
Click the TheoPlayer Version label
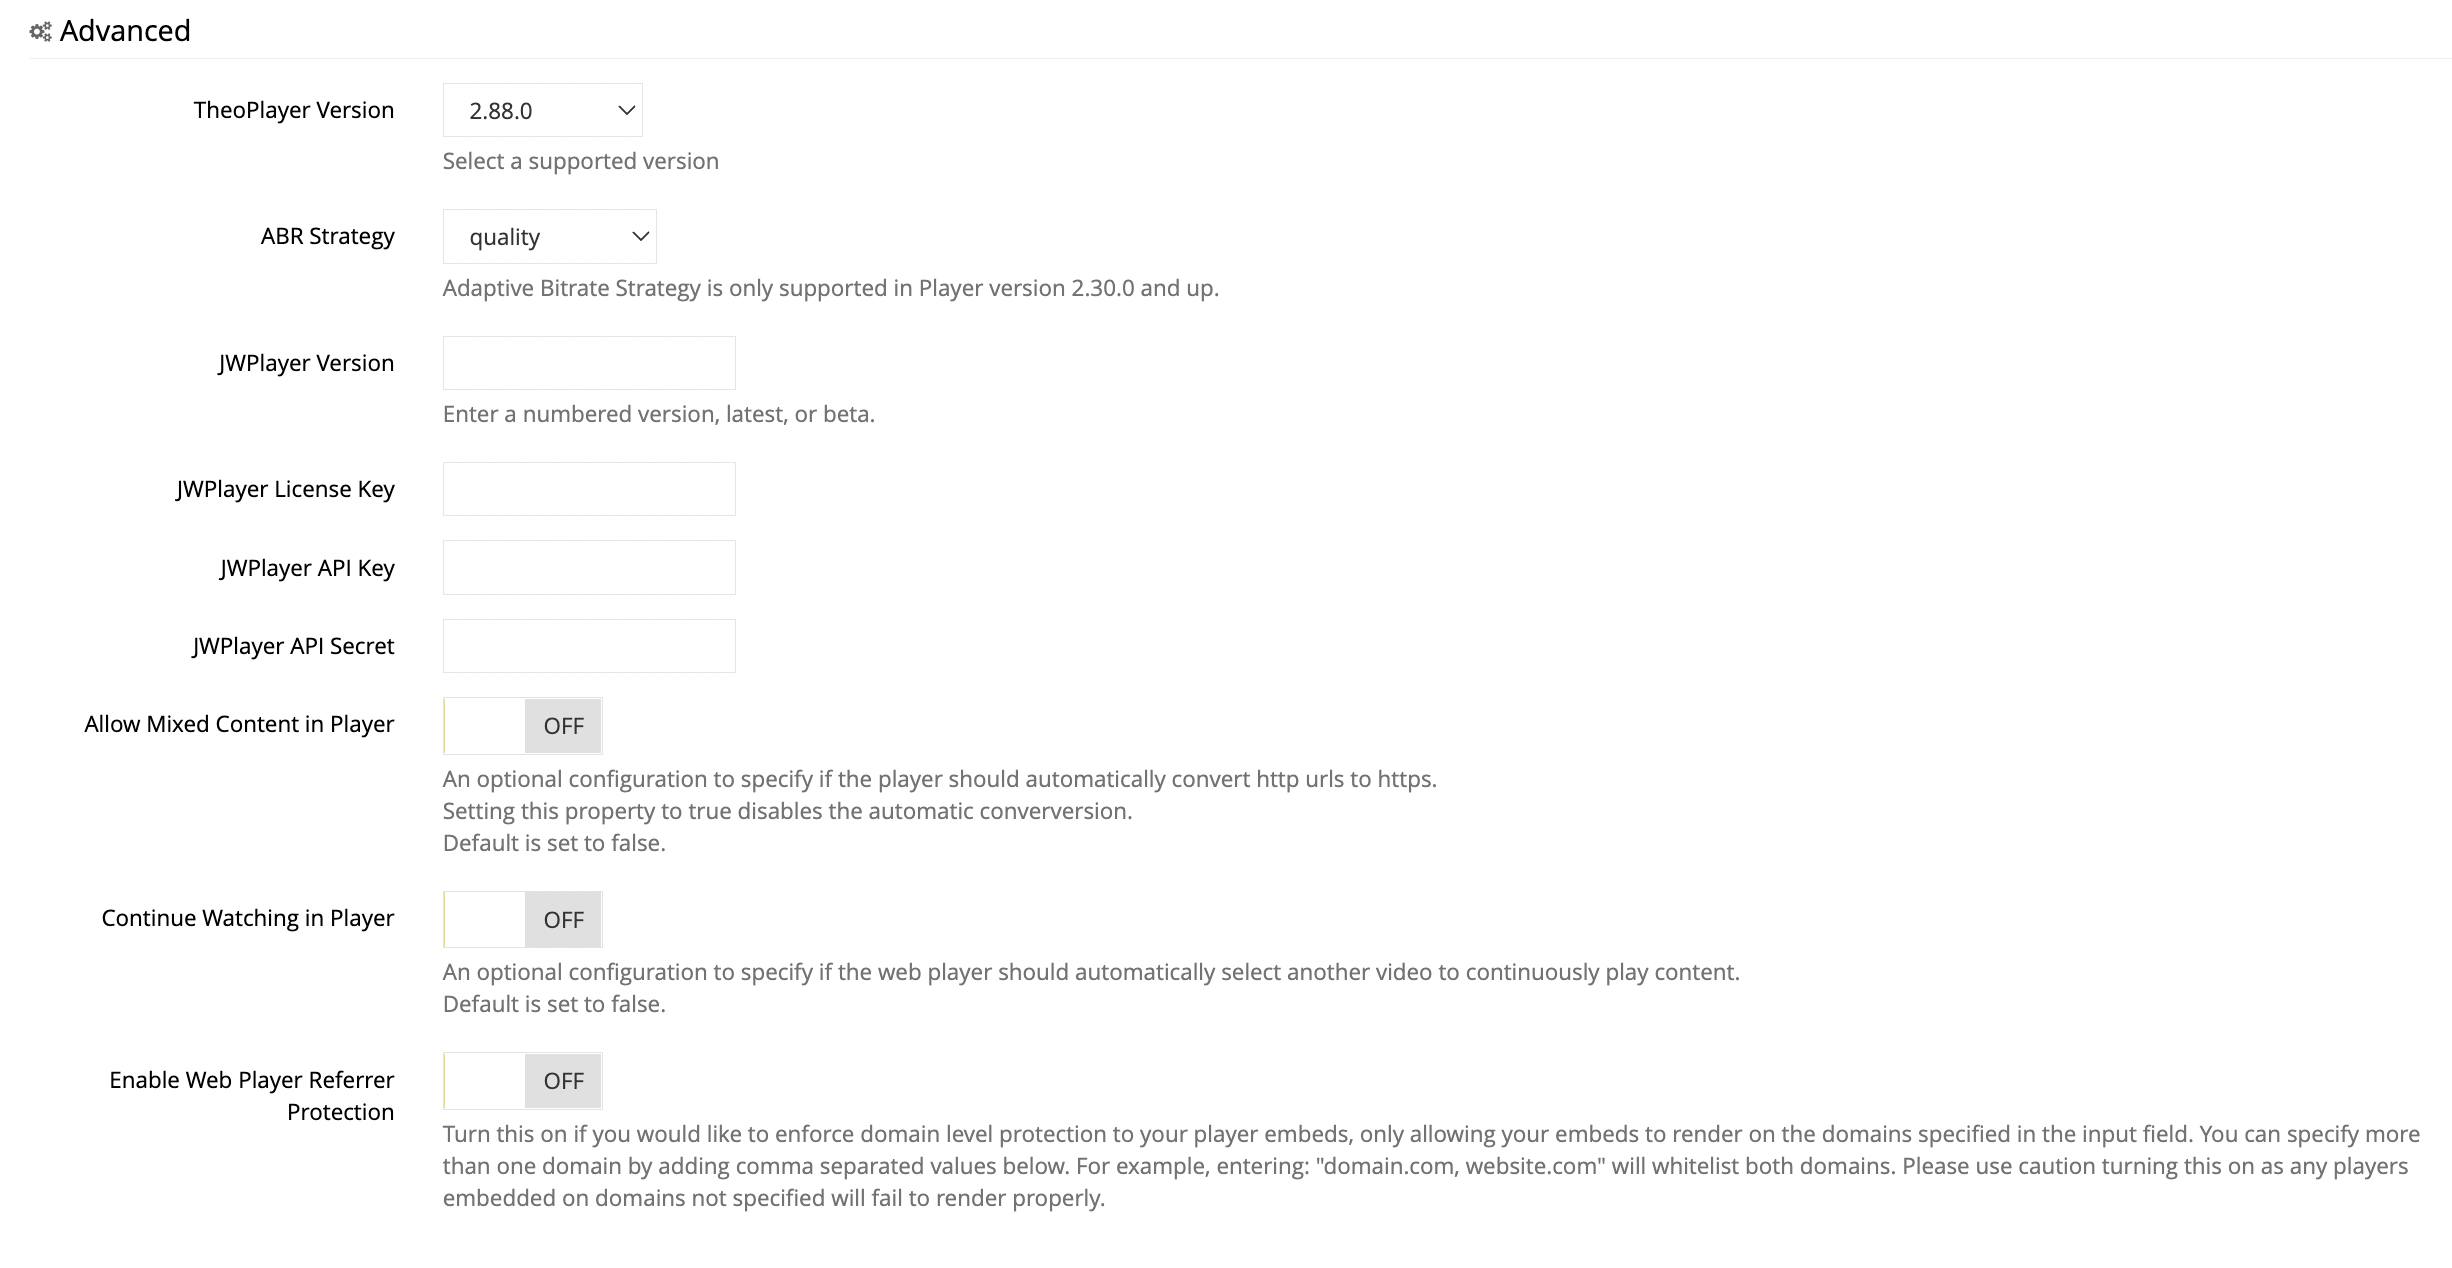[x=294, y=110]
